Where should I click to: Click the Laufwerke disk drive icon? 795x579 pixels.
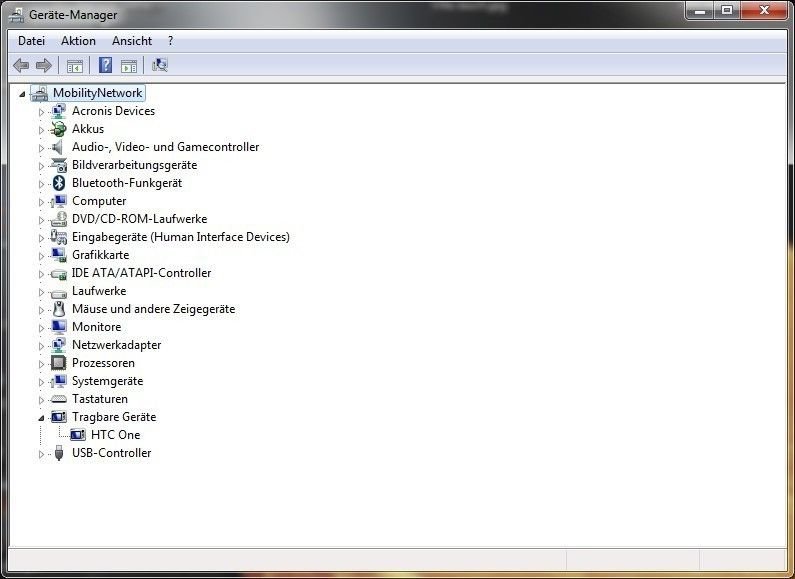(59, 293)
